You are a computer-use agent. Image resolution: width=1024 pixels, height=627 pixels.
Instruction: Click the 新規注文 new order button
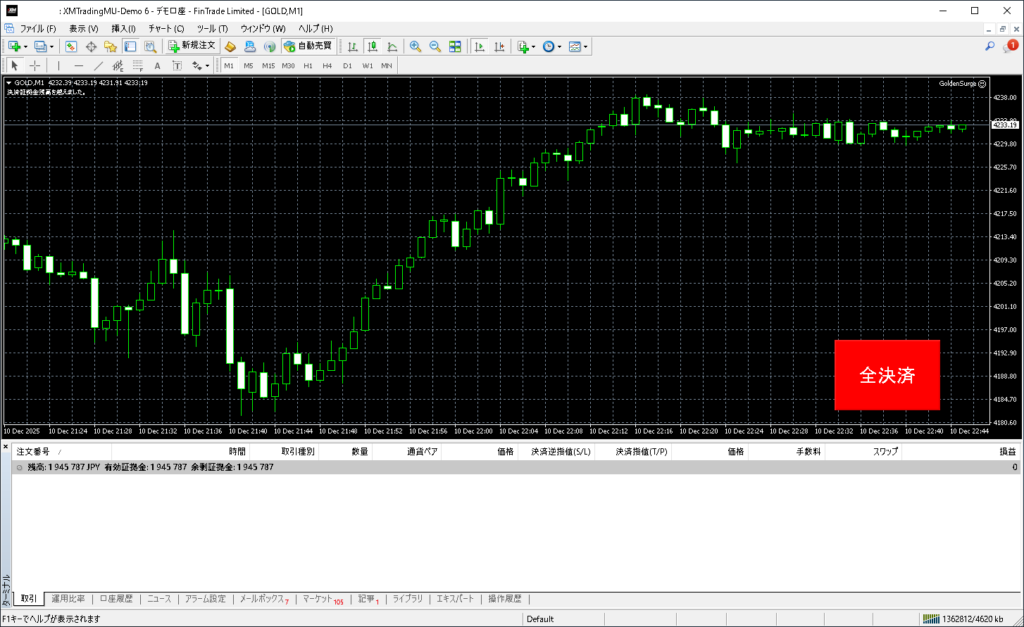[x=191, y=46]
